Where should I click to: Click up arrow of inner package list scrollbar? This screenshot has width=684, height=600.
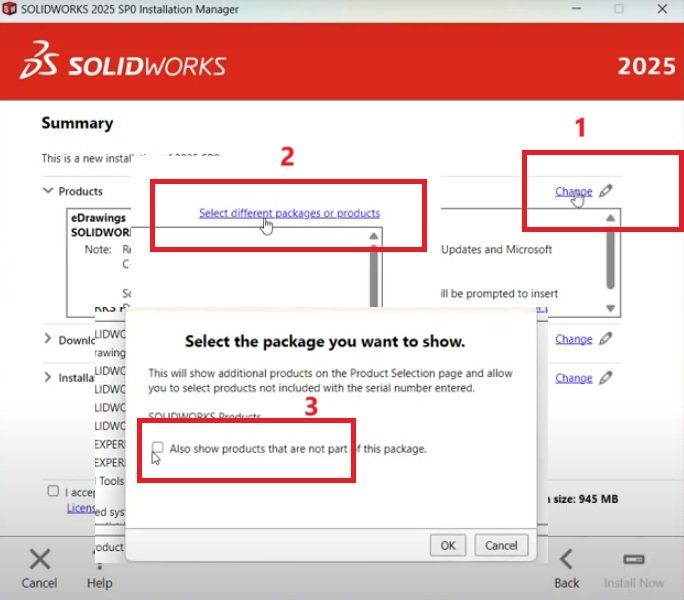(373, 236)
